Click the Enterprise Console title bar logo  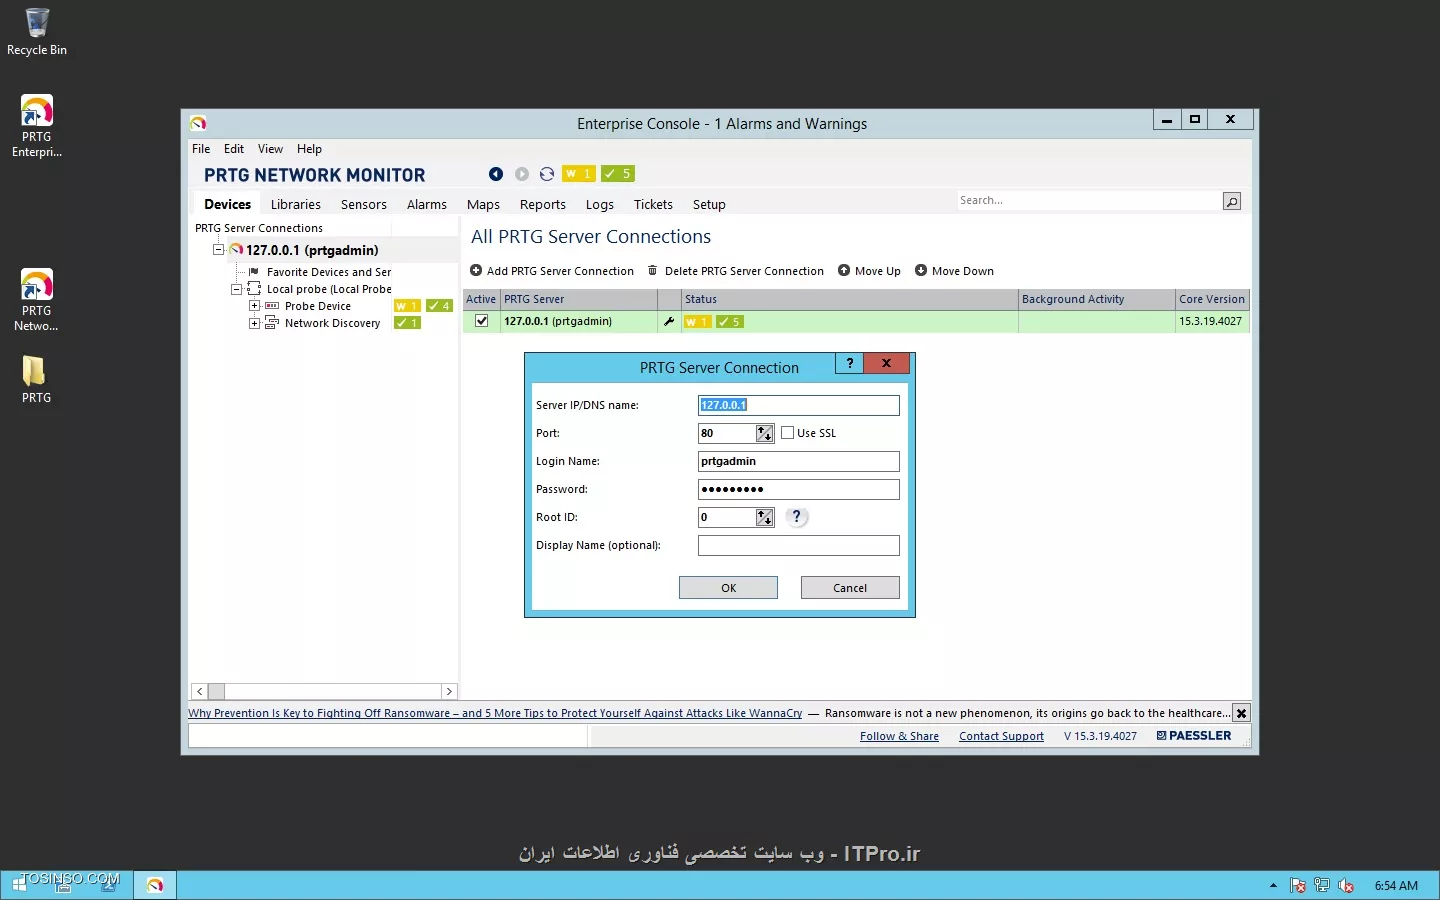click(198, 123)
